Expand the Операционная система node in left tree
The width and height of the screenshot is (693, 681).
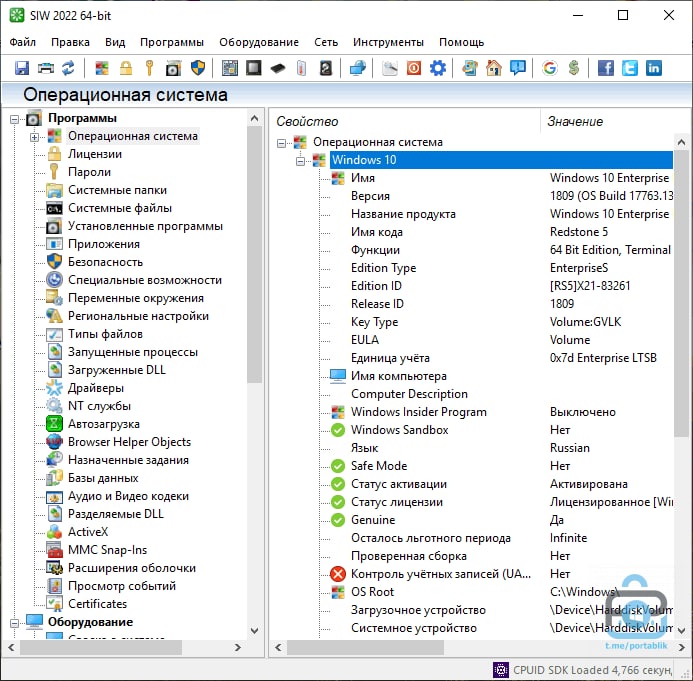34,137
